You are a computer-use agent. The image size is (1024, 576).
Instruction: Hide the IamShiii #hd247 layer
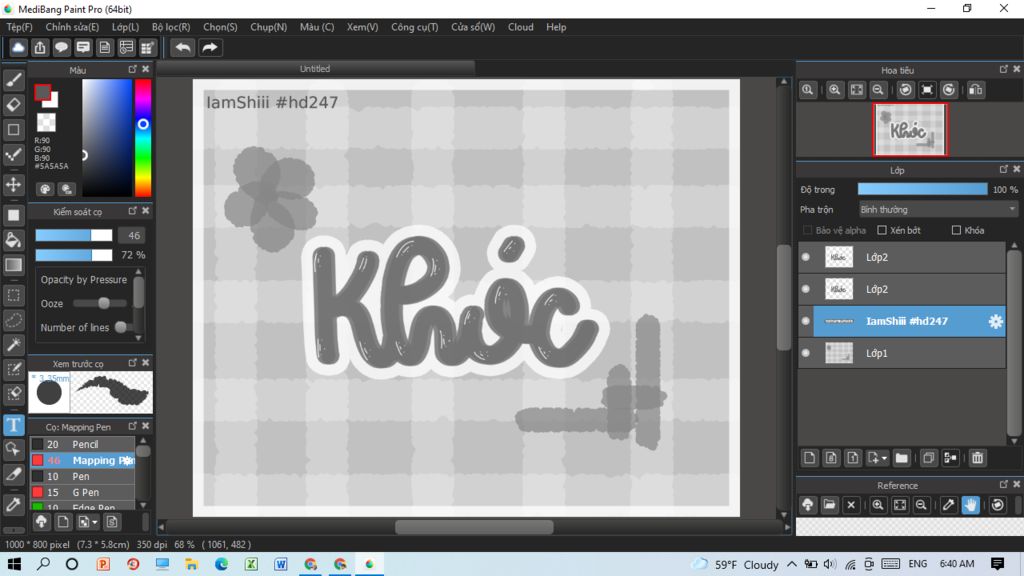pos(806,321)
